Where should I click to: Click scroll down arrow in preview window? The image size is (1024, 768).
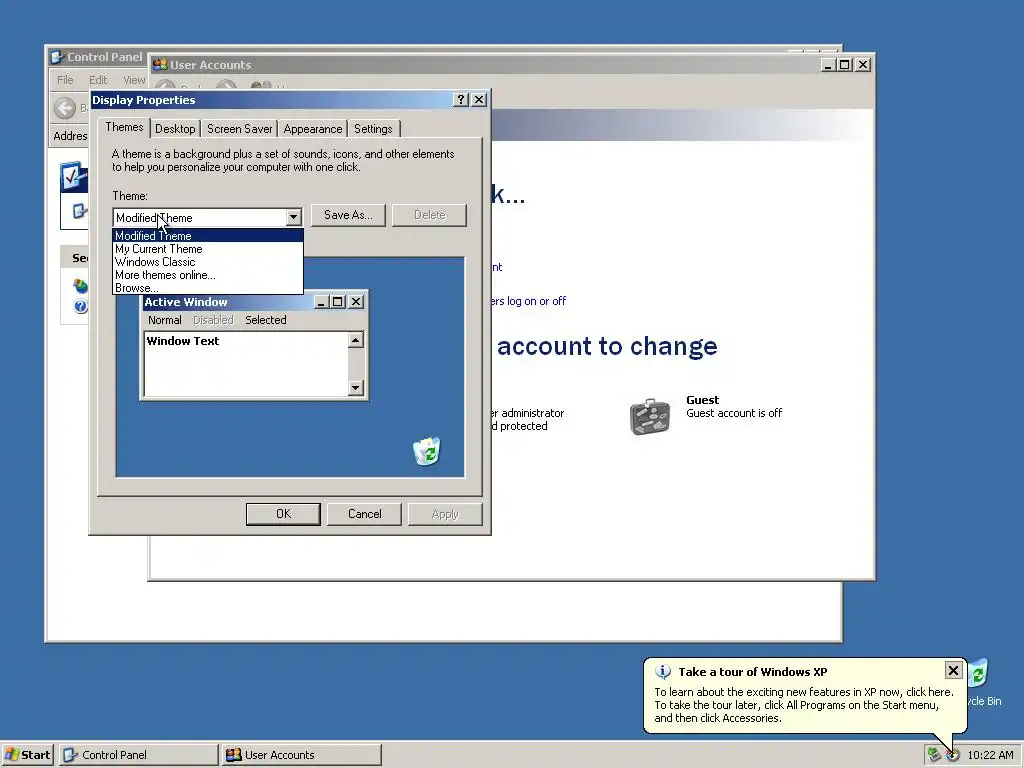[355, 388]
